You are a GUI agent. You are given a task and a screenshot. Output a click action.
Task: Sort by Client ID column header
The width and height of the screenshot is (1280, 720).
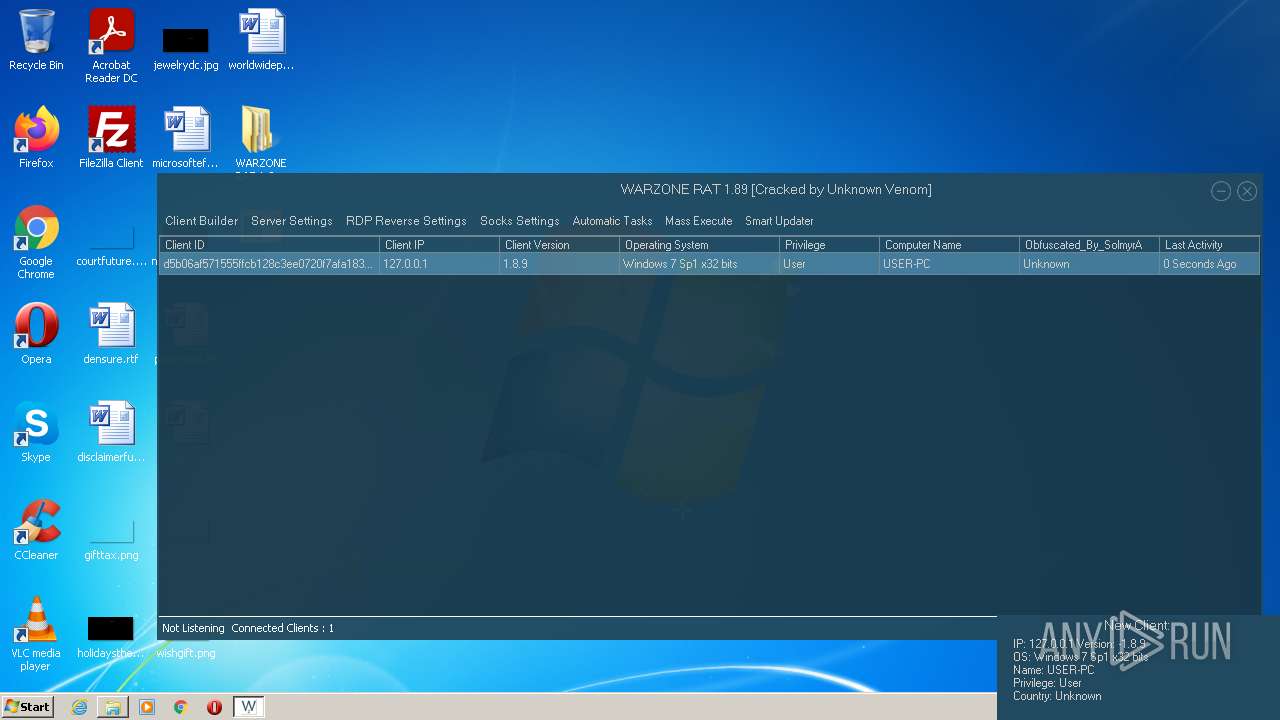pyautogui.click(x=269, y=245)
